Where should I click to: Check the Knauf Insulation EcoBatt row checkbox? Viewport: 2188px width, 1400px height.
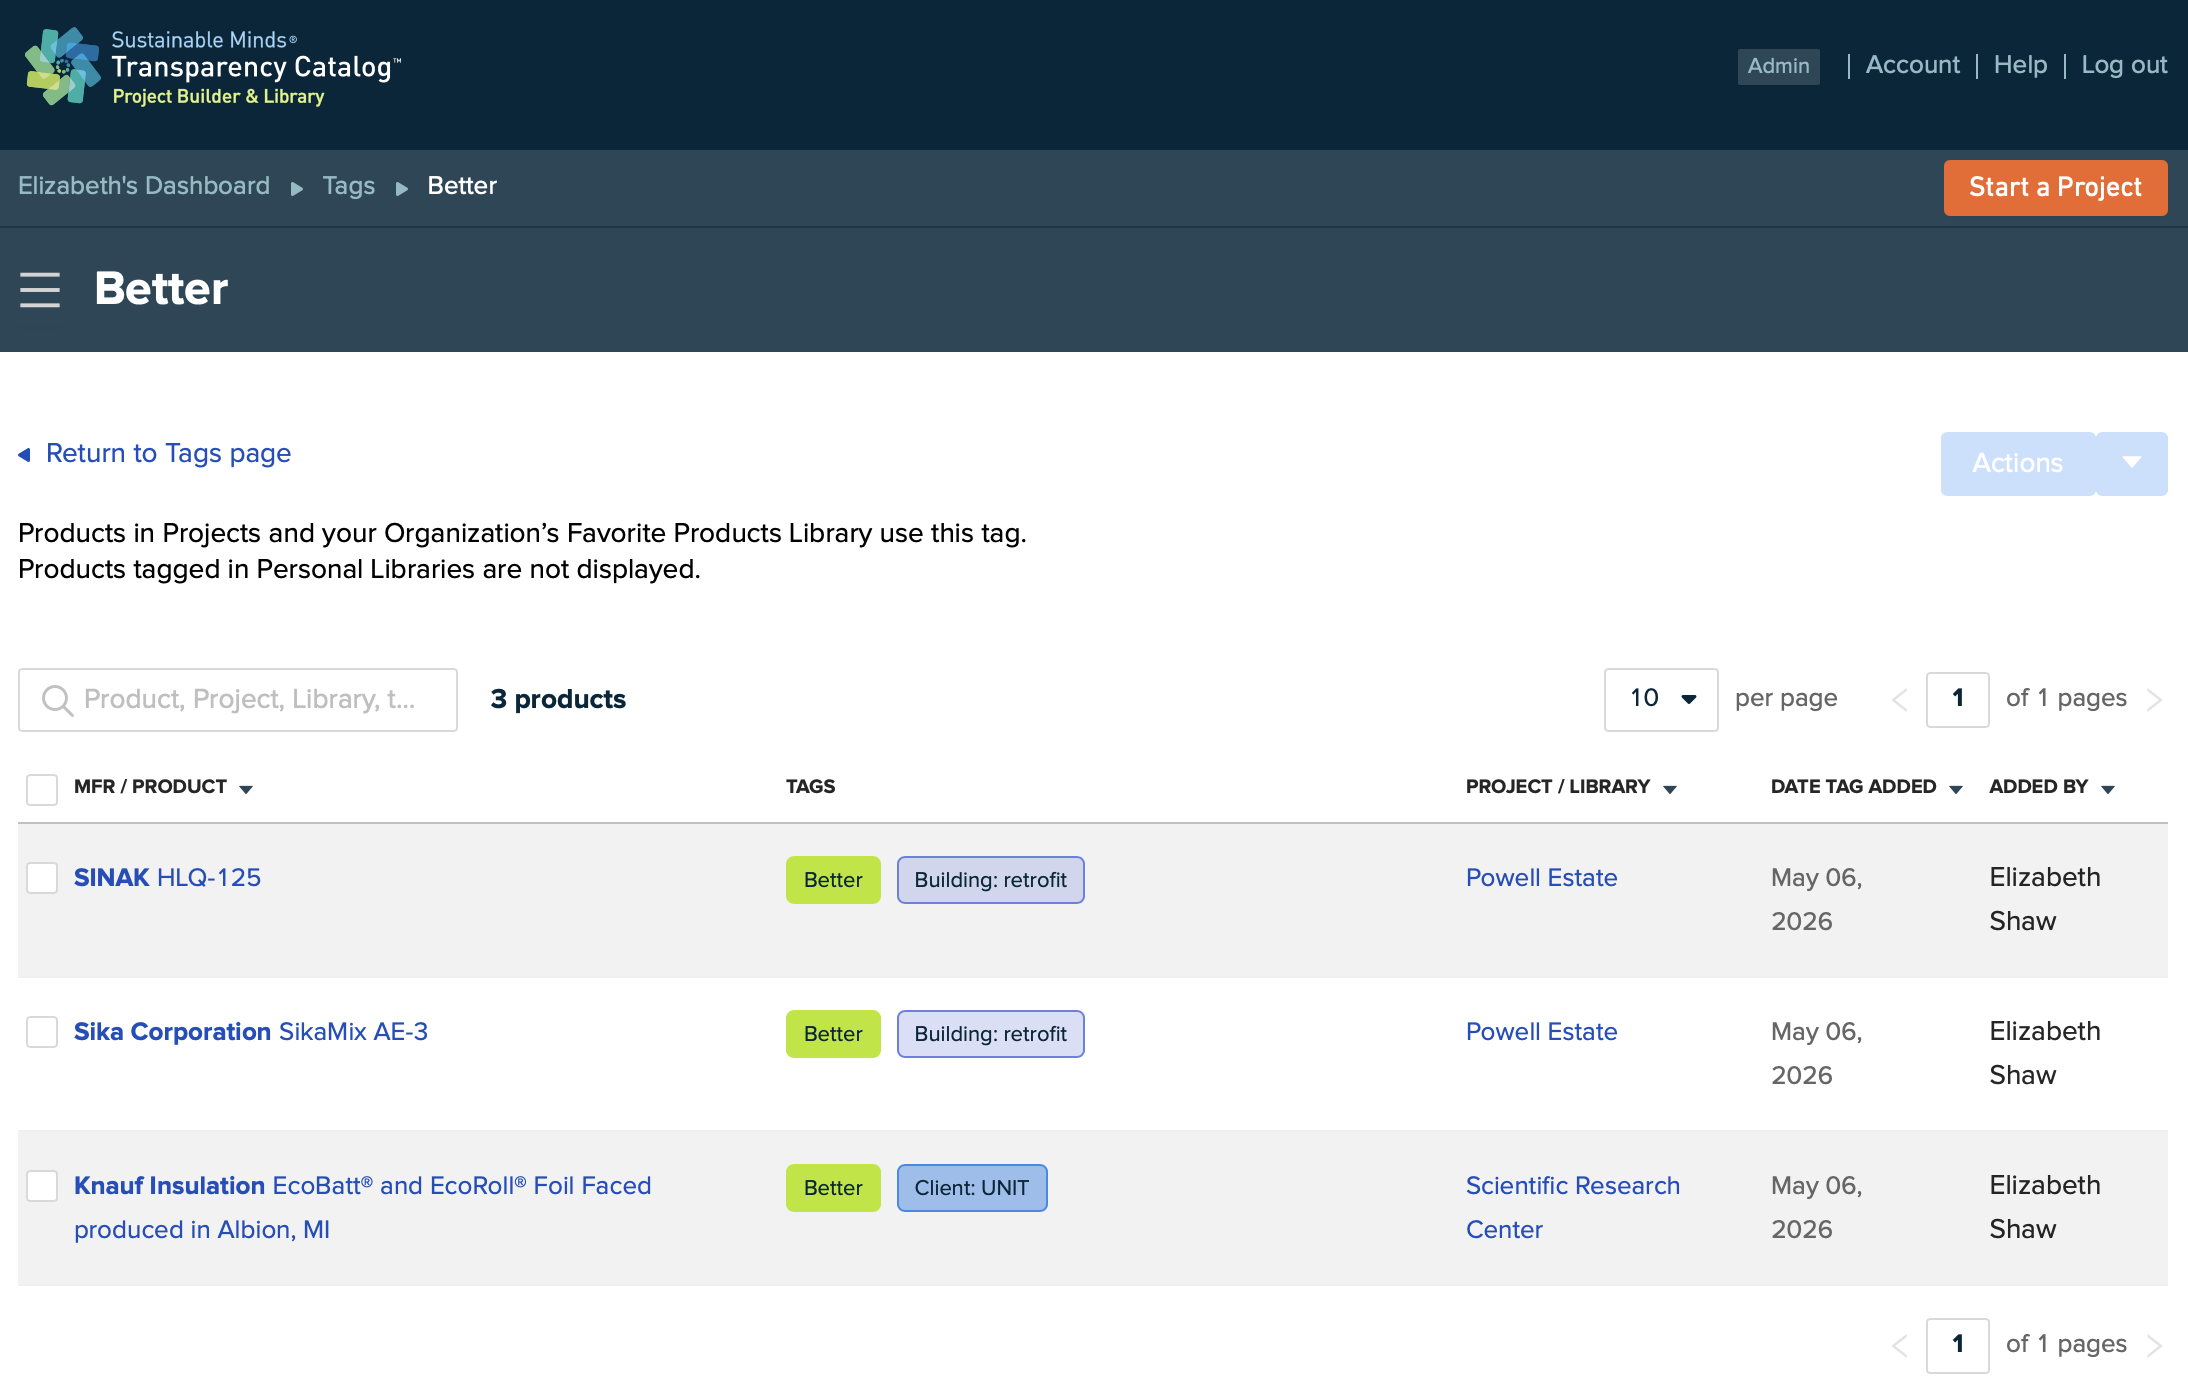(x=42, y=1186)
